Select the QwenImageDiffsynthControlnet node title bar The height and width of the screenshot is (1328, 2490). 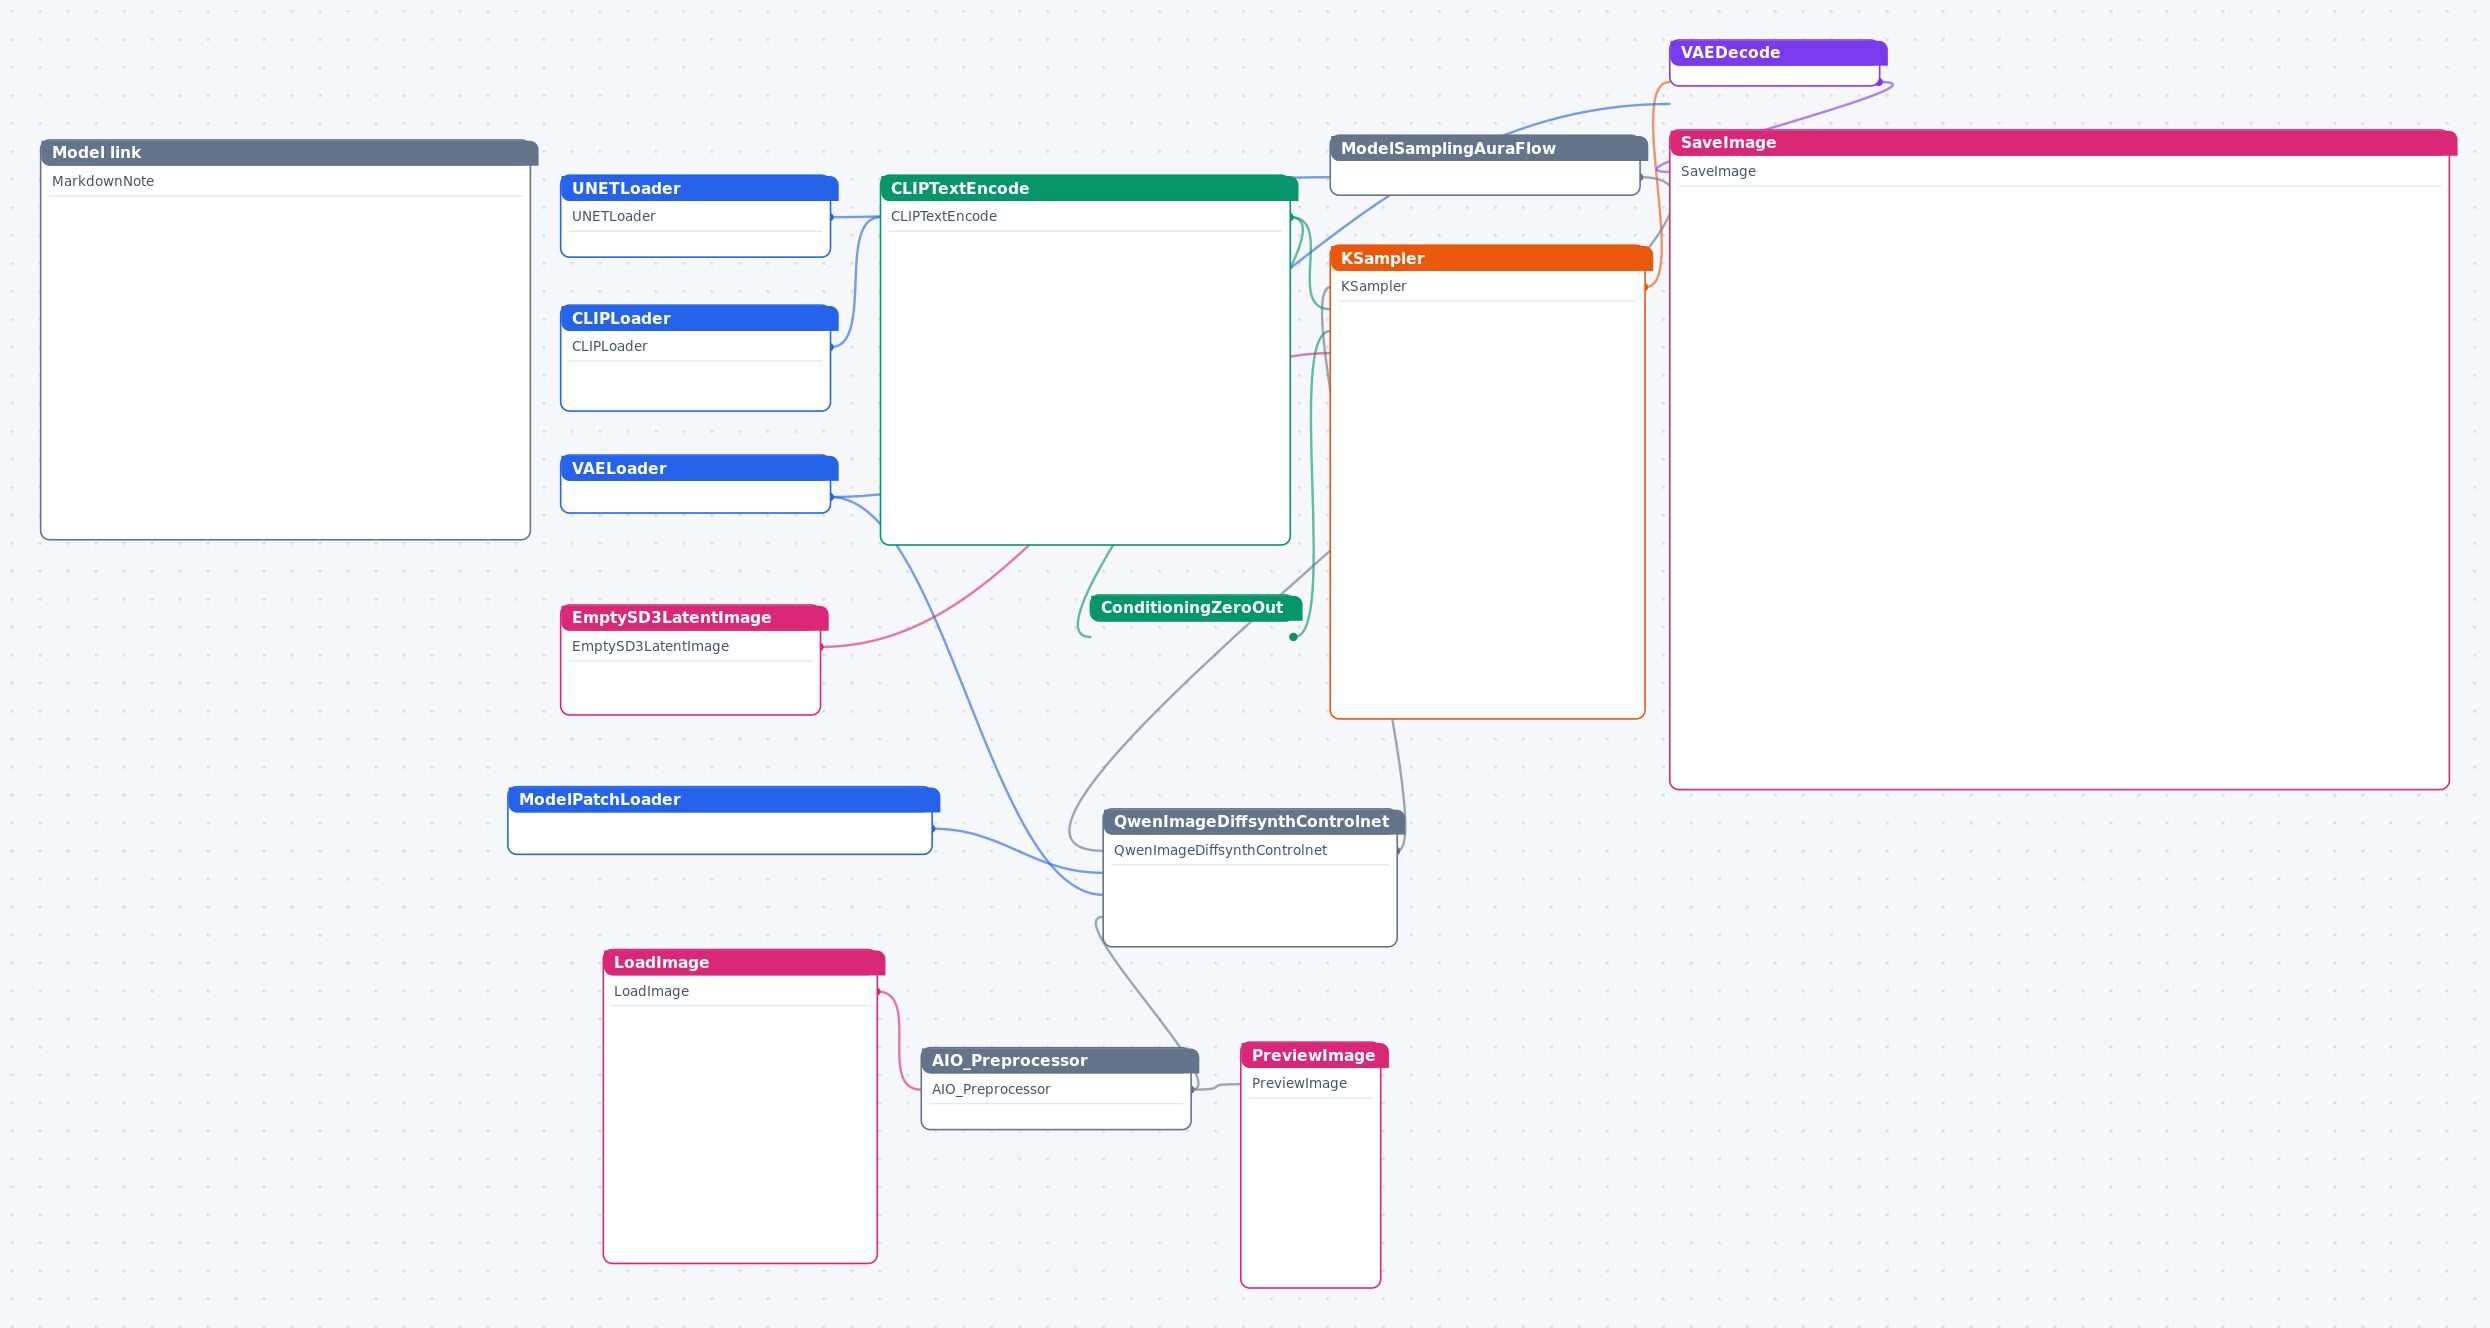click(x=1254, y=821)
